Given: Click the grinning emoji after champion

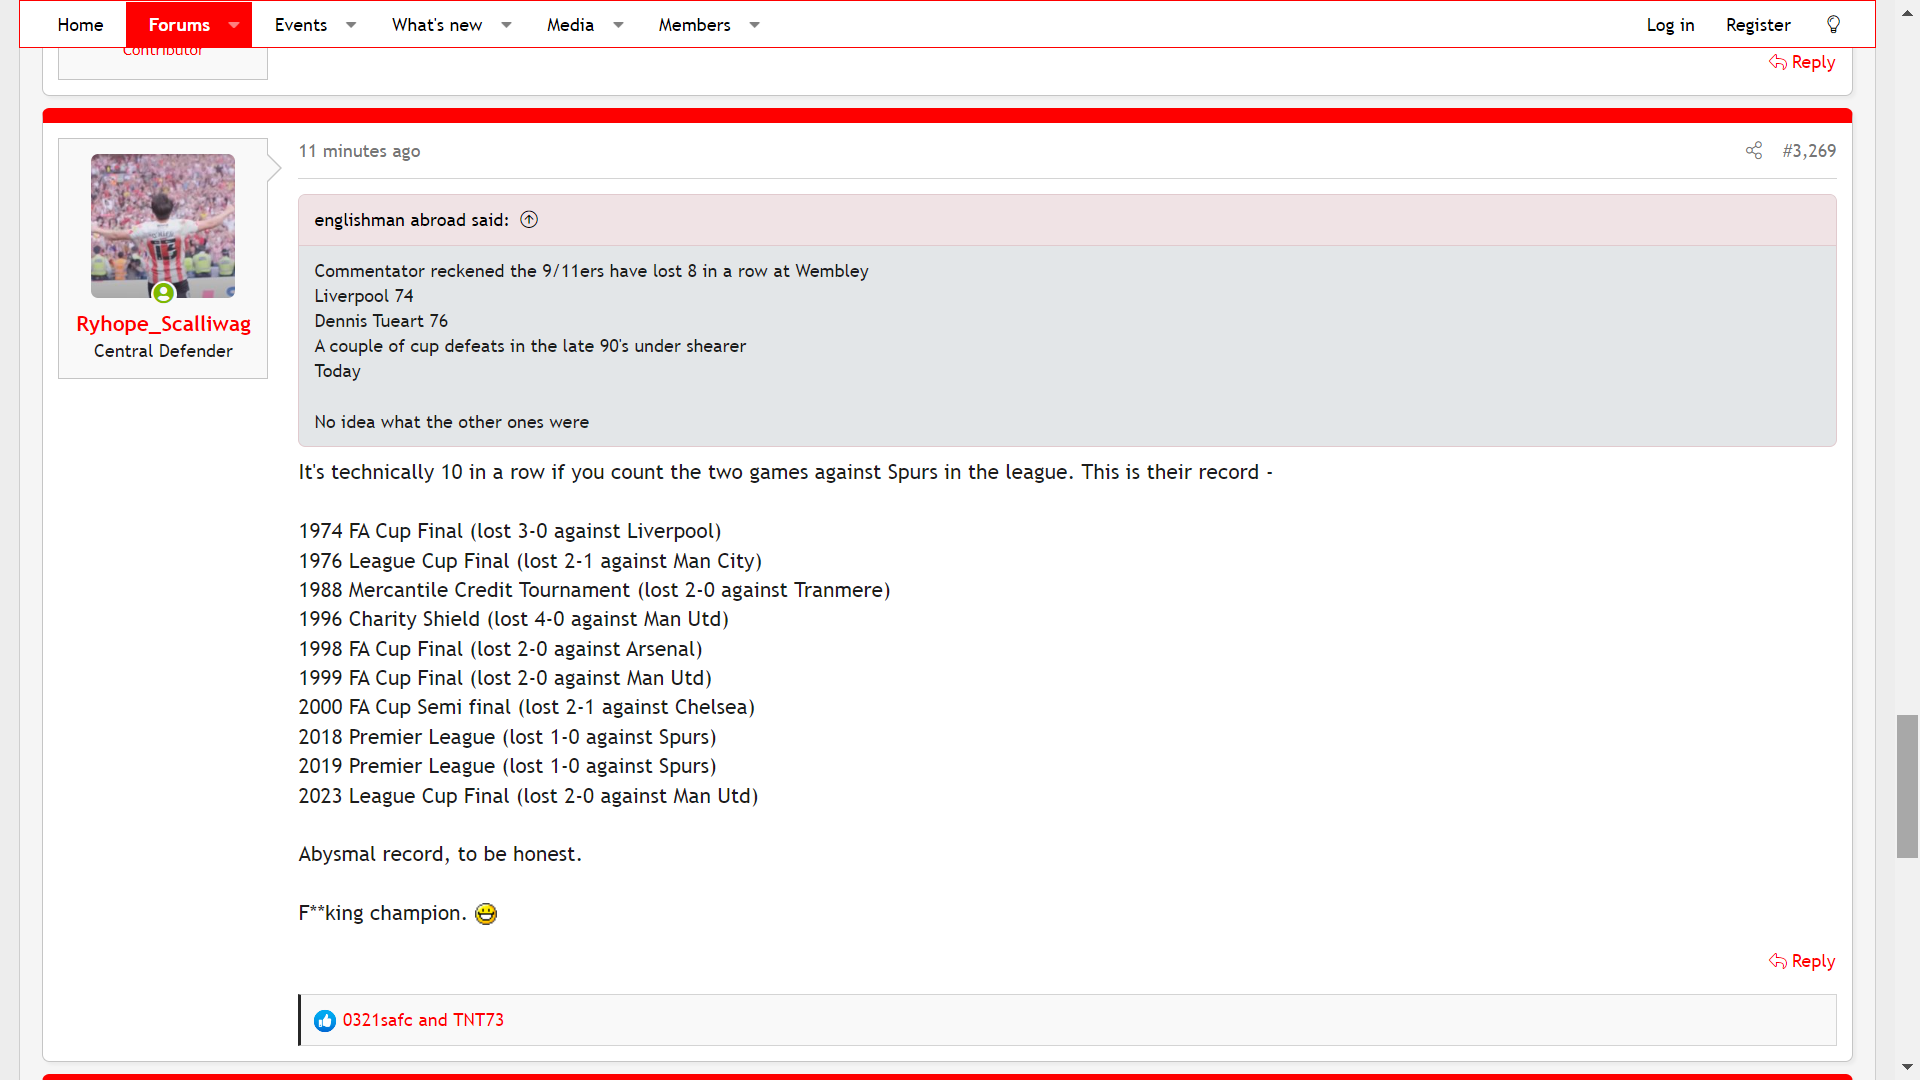Looking at the screenshot, I should (x=486, y=913).
